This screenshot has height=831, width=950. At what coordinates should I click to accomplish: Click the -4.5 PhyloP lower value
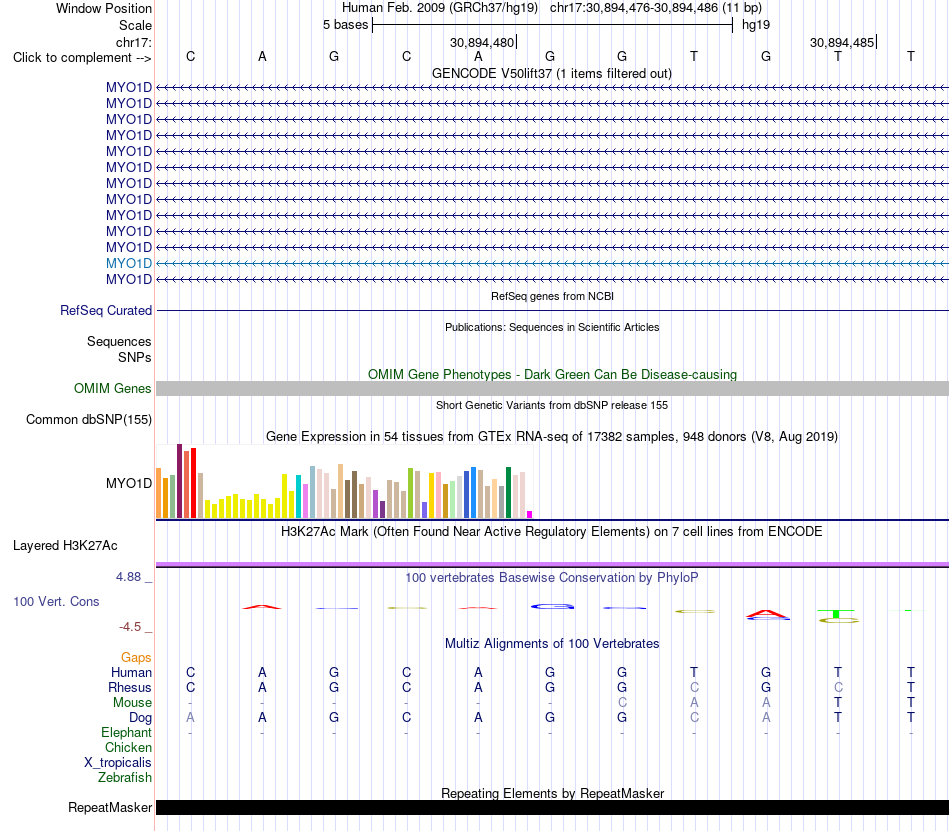click(130, 627)
